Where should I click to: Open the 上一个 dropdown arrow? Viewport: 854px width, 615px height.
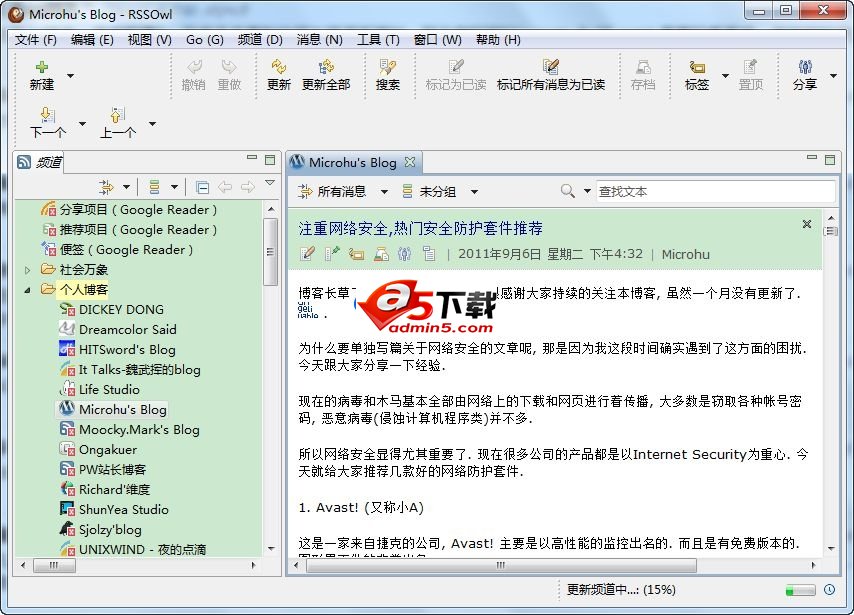tap(152, 124)
